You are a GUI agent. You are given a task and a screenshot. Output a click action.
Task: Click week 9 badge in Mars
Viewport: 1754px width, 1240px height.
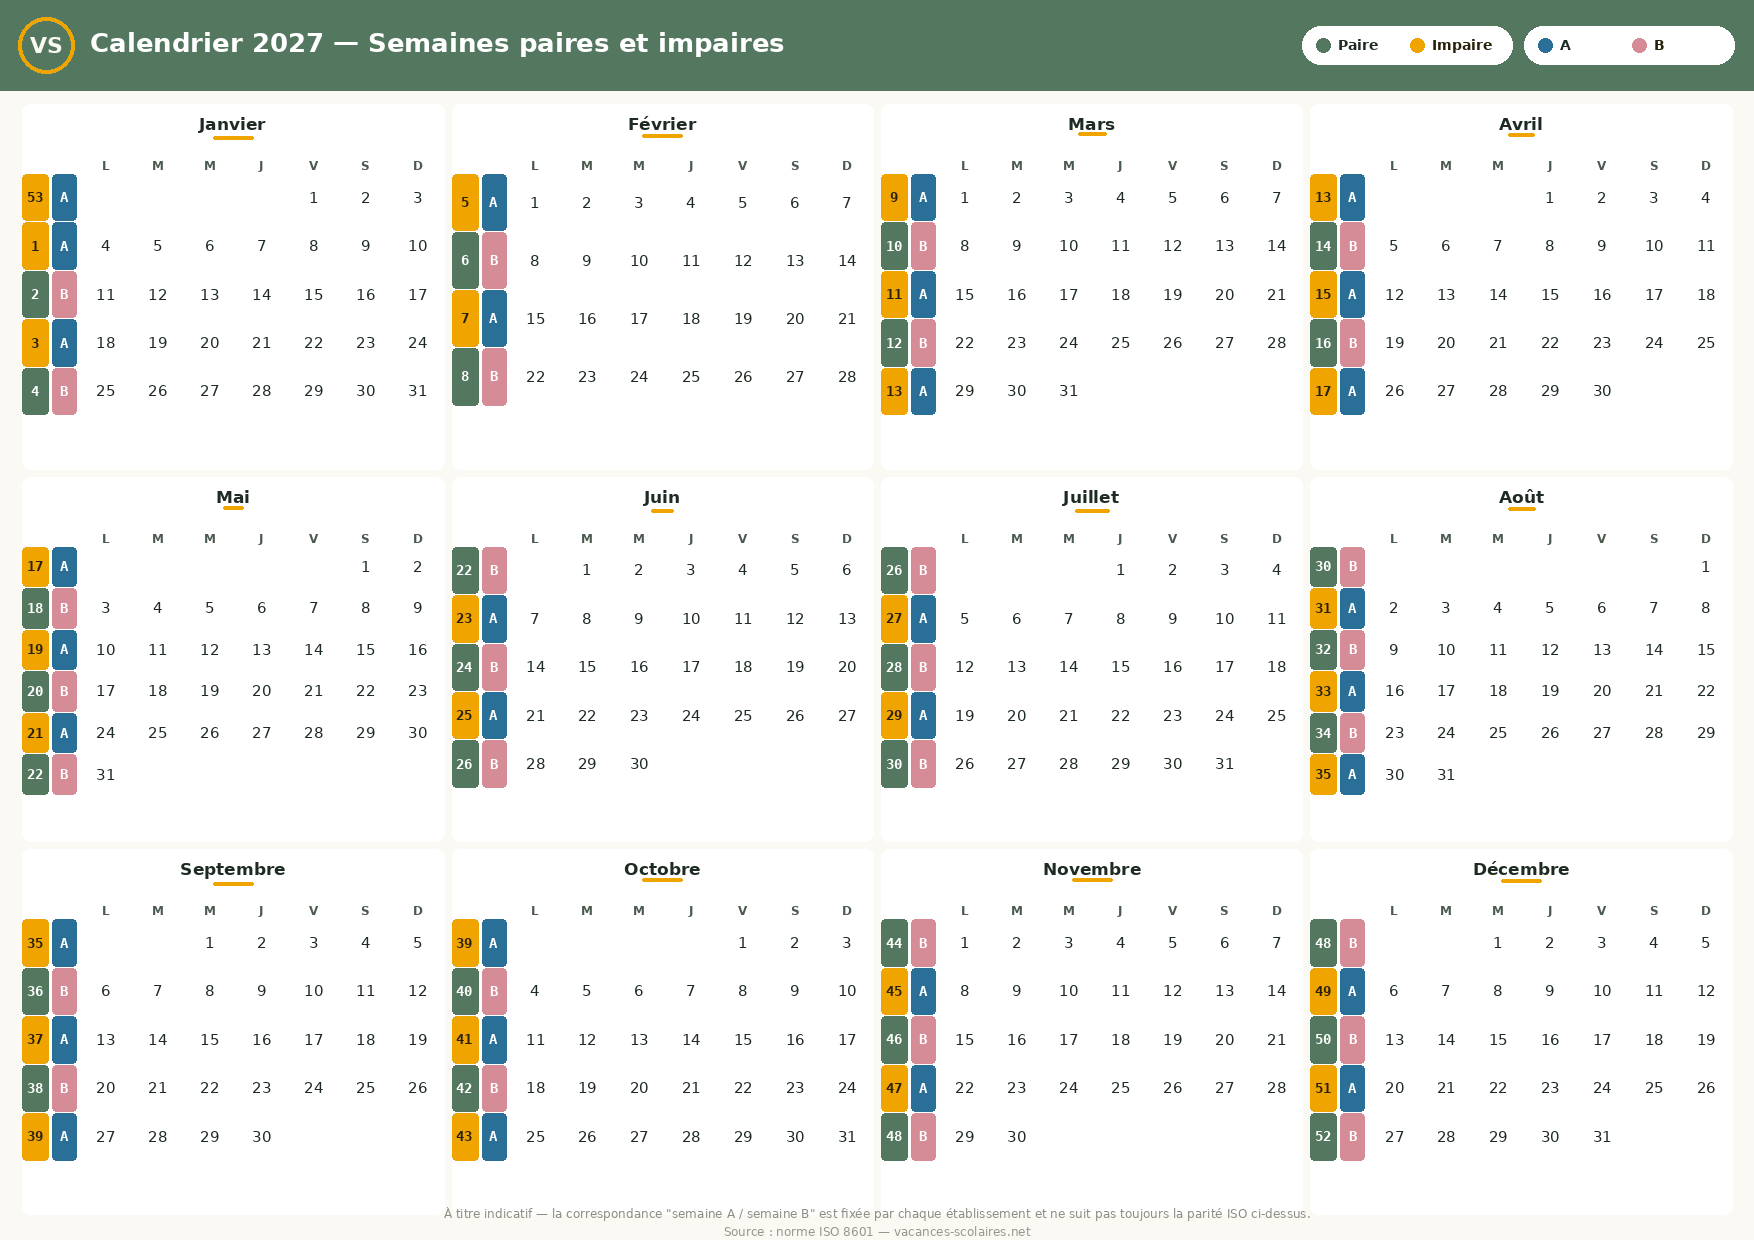coord(894,198)
